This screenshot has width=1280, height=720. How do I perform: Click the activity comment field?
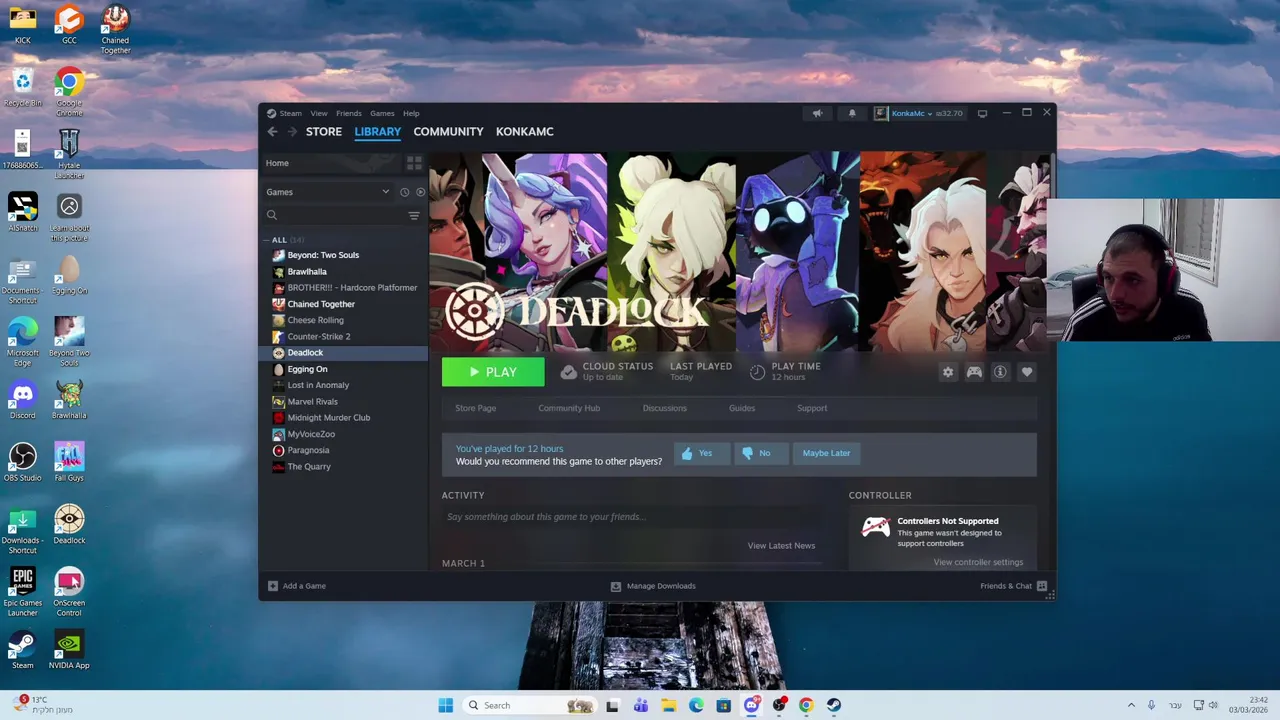pos(634,517)
